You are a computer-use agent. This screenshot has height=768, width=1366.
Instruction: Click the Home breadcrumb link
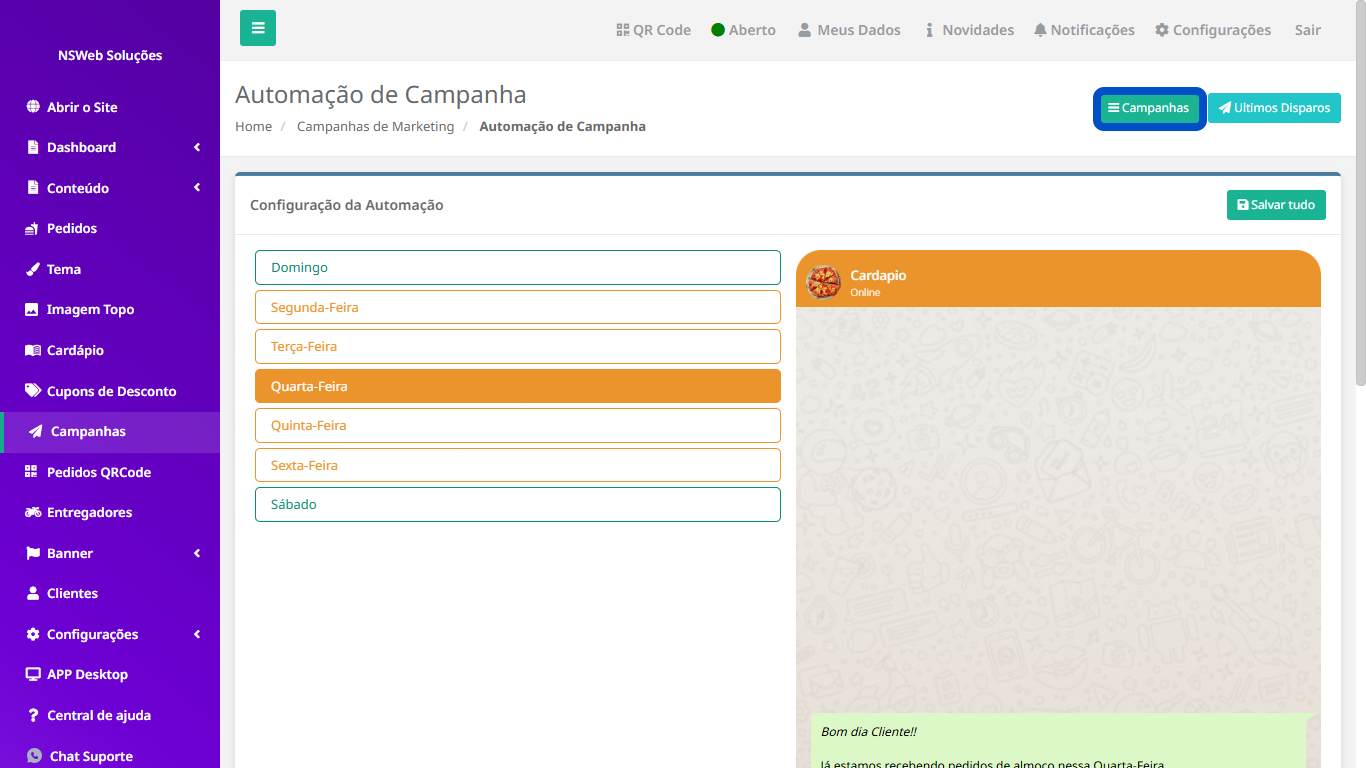click(x=253, y=127)
